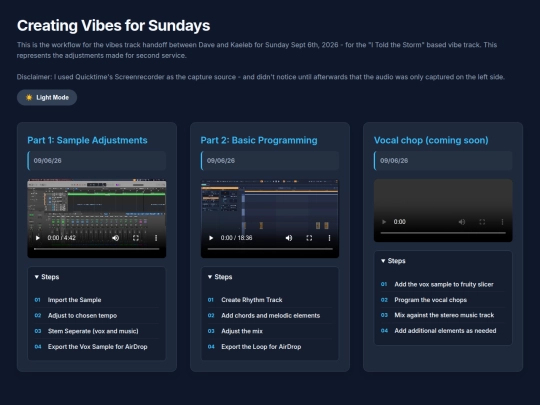
Task: Mute the Part 1 video audio
Action: pyautogui.click(x=115, y=238)
